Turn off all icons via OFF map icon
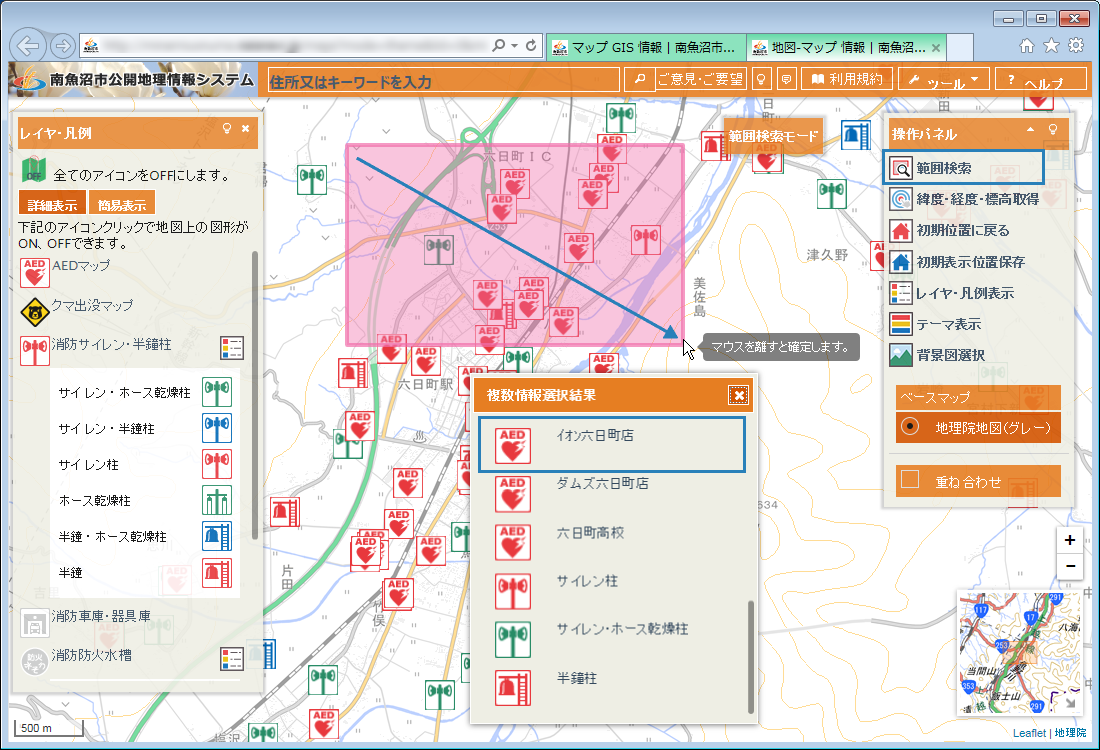The image size is (1100, 750). (33, 170)
